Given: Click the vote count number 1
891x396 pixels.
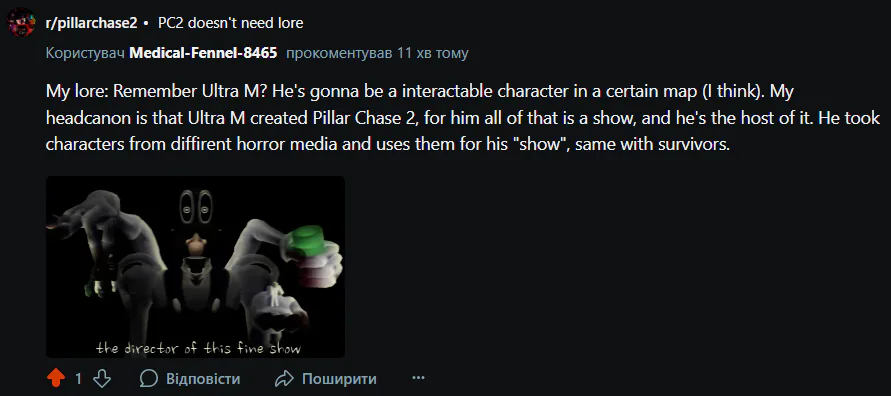Looking at the screenshot, I should (x=78, y=379).
